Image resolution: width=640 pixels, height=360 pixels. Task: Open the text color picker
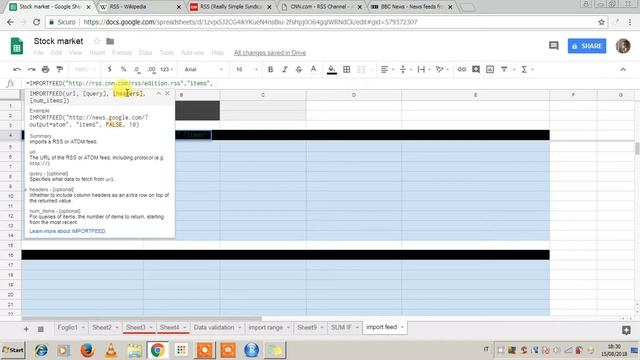pos(313,69)
